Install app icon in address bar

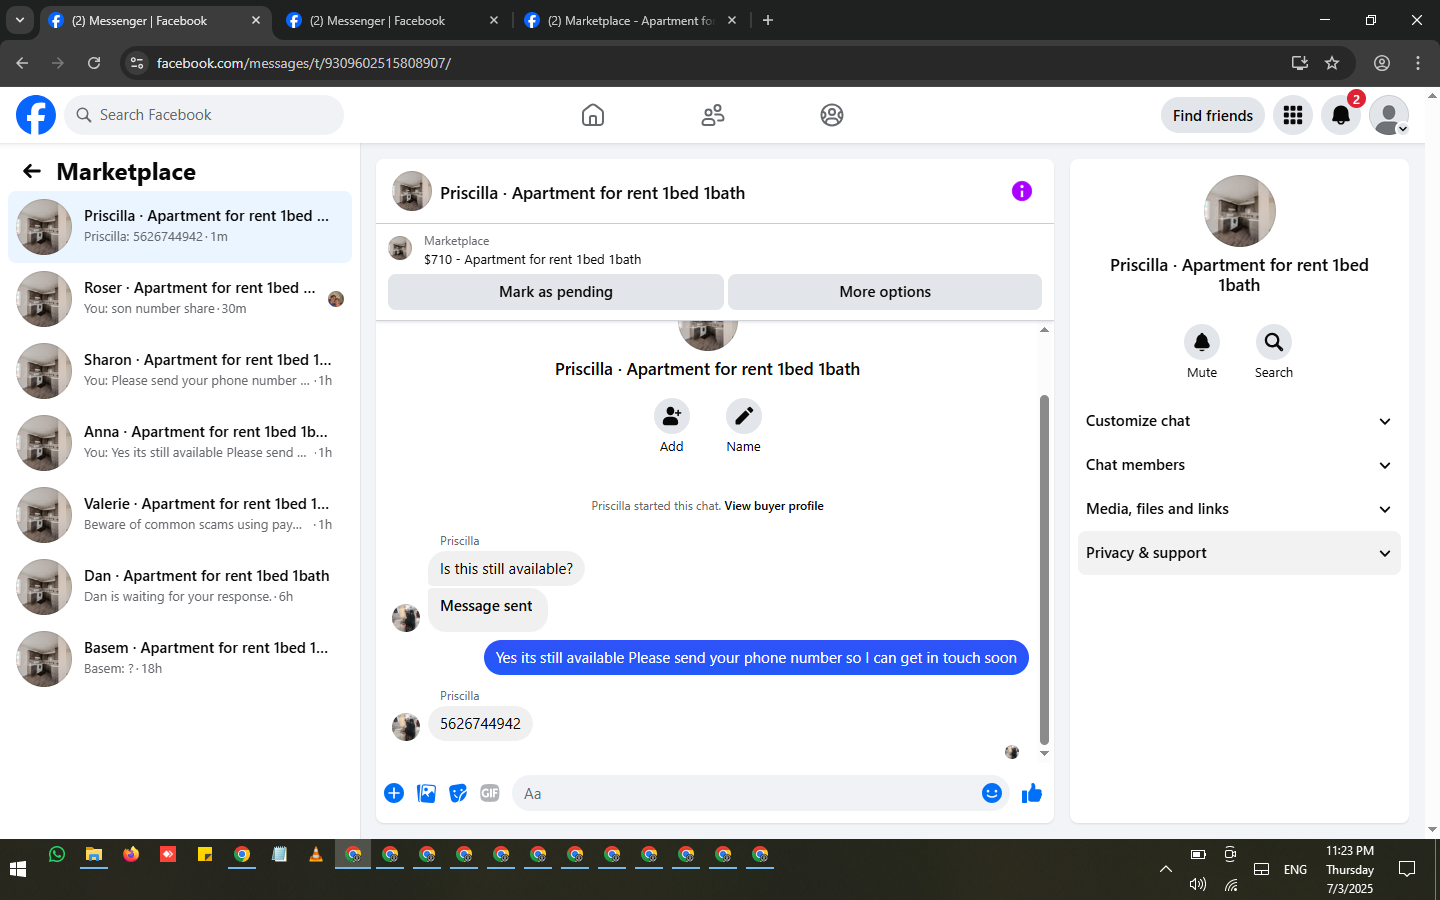(x=1300, y=63)
